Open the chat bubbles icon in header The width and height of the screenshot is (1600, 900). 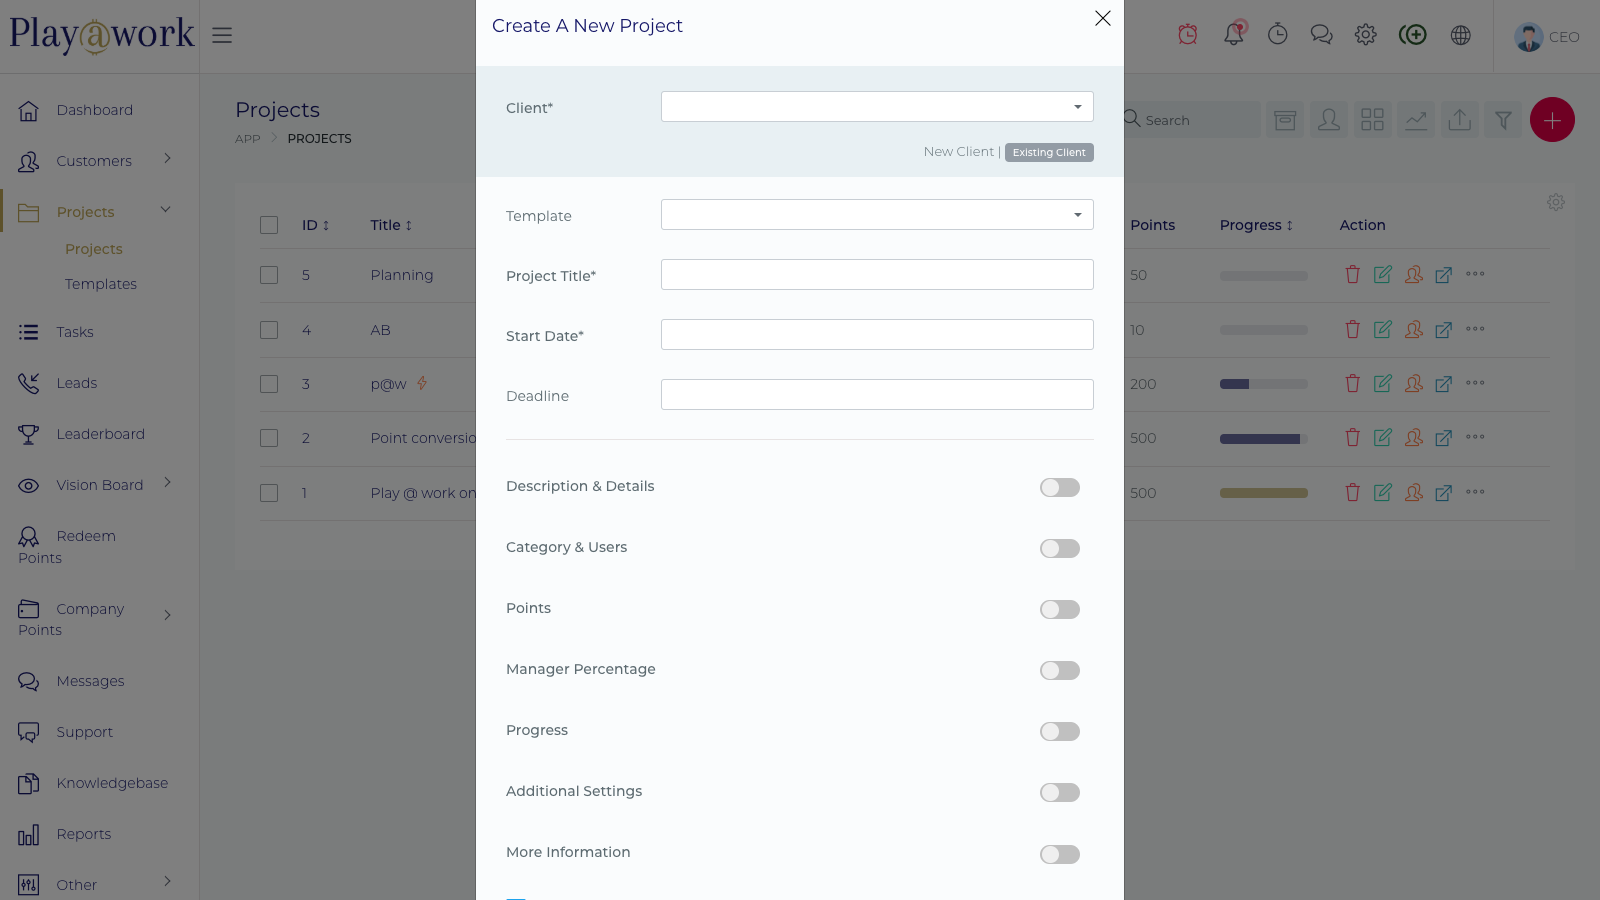[x=1321, y=35]
